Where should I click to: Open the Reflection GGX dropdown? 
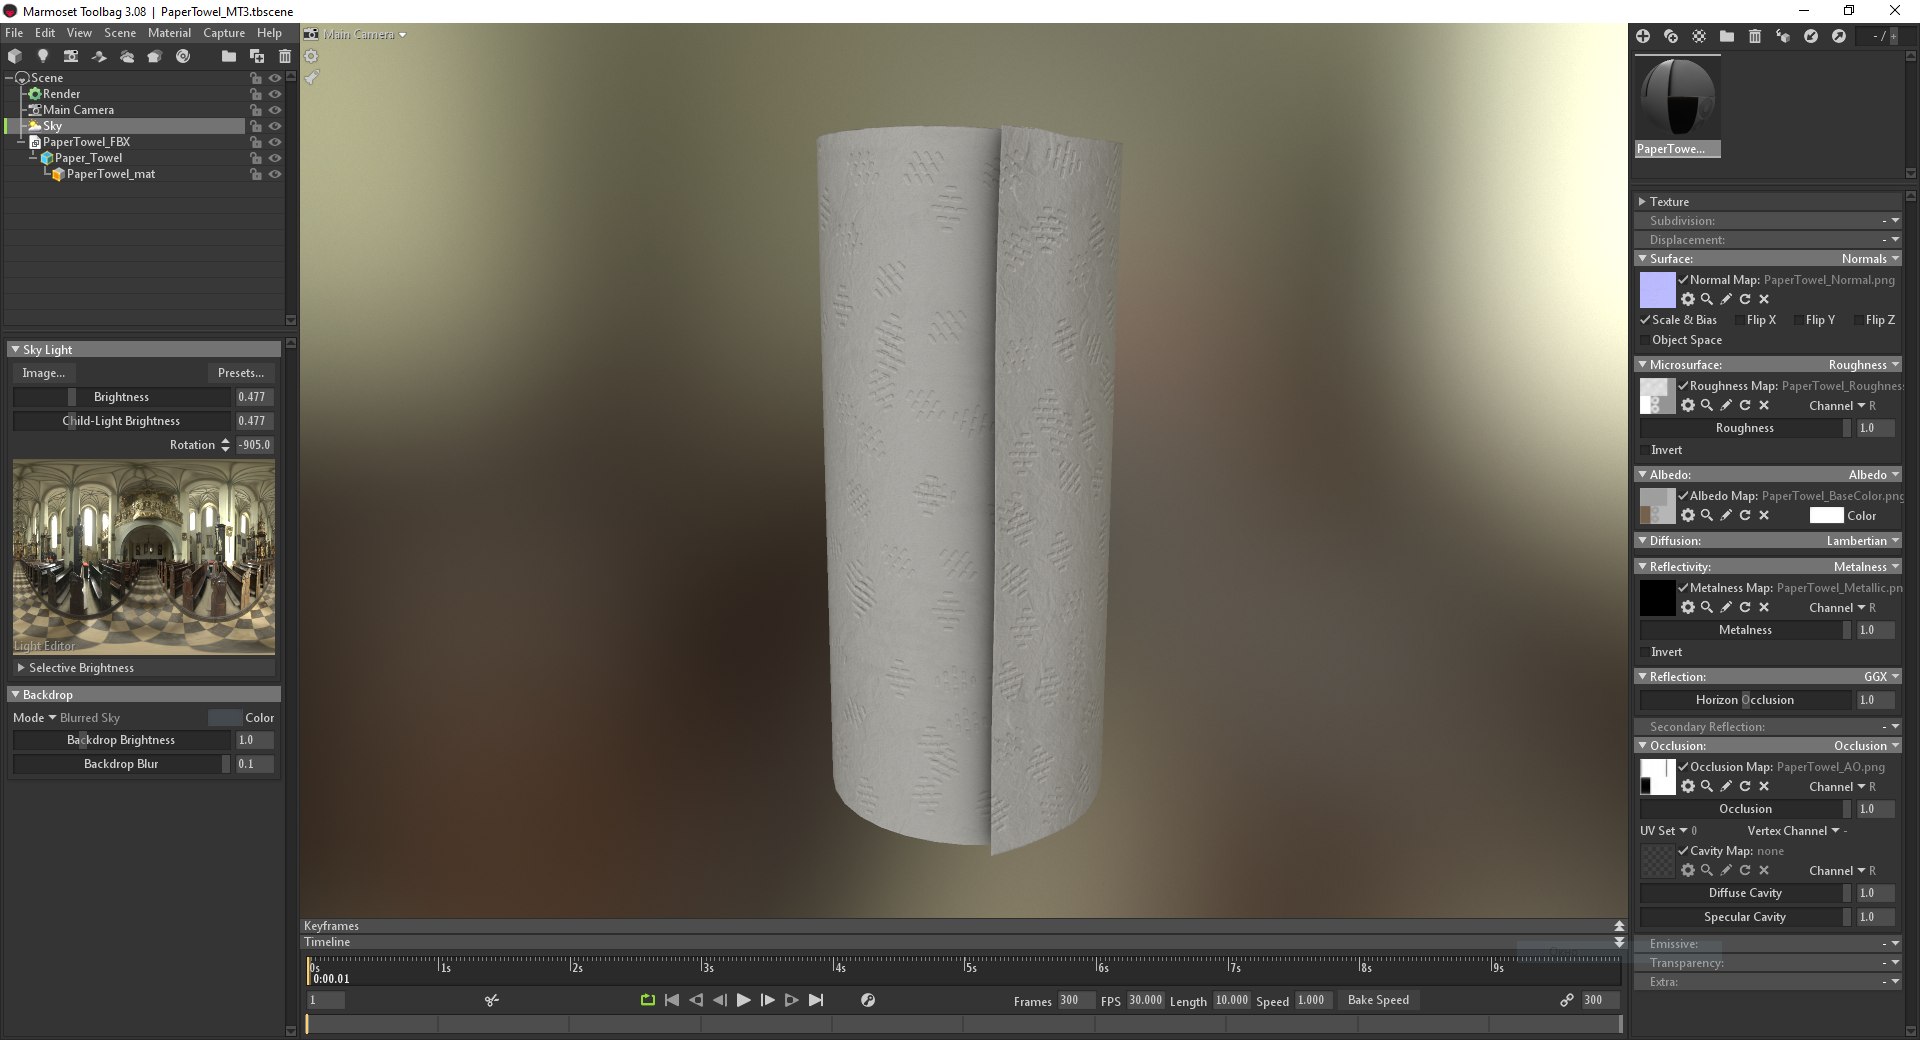click(x=1881, y=677)
